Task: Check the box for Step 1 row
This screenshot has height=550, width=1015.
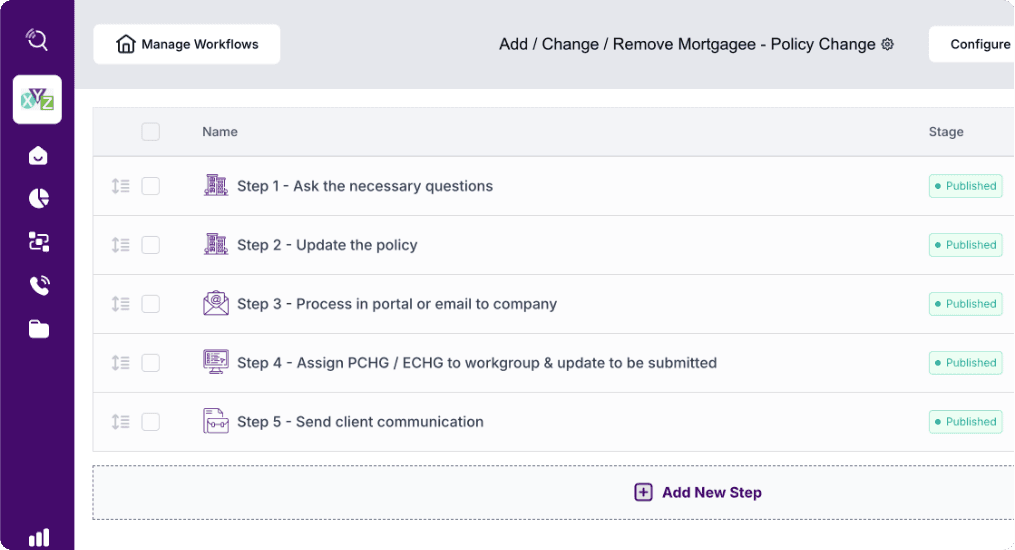Action: [x=150, y=186]
